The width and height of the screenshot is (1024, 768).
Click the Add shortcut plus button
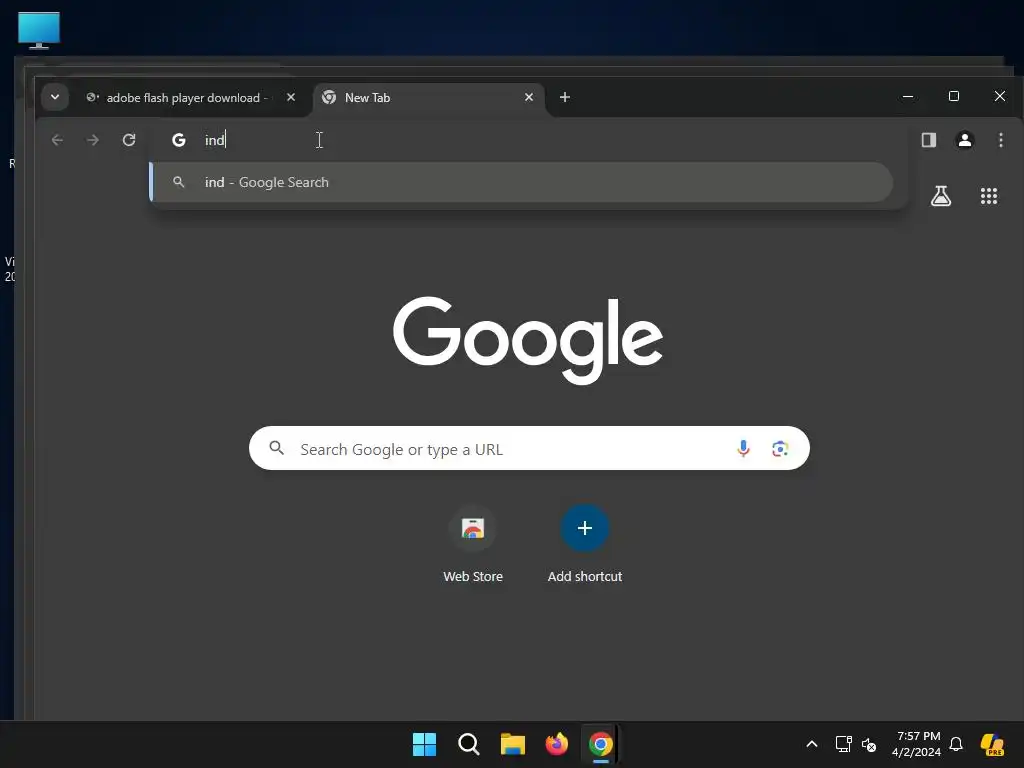584,528
